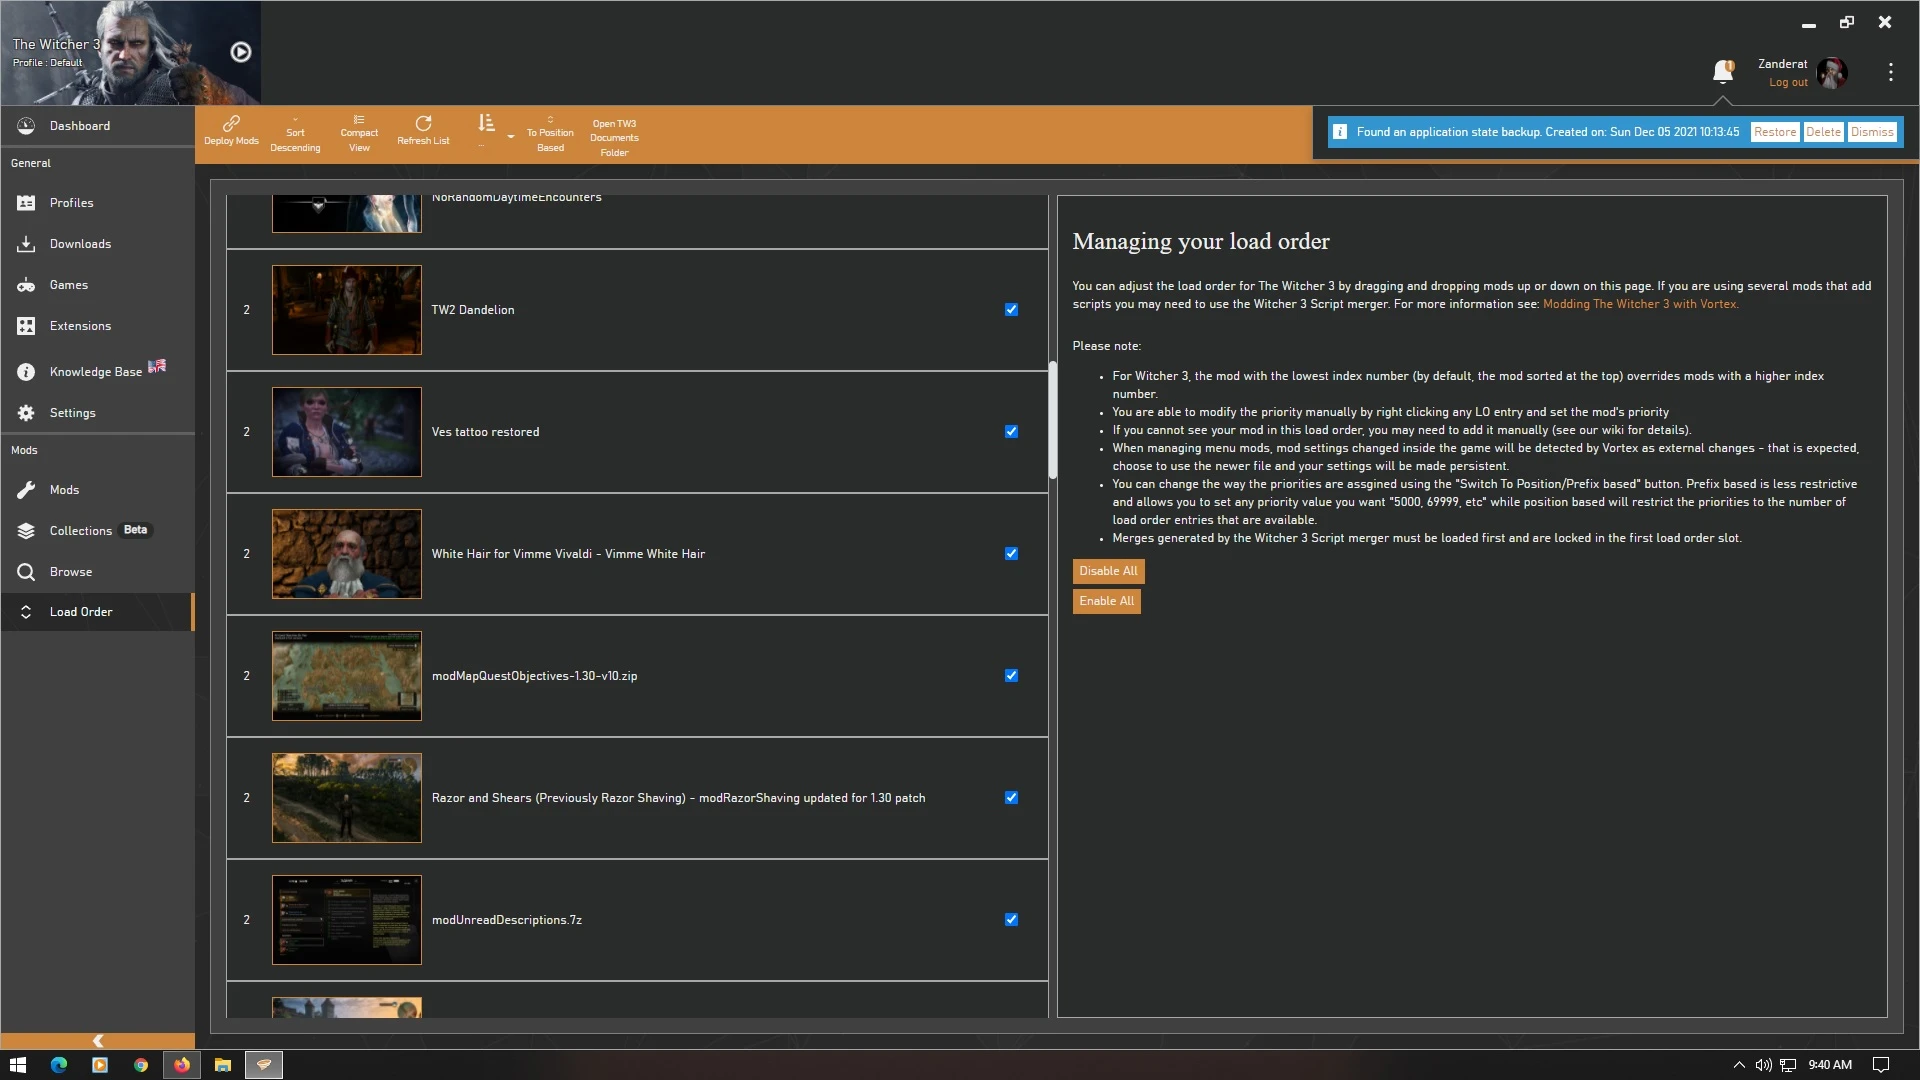Click the Disable All button

point(1108,571)
